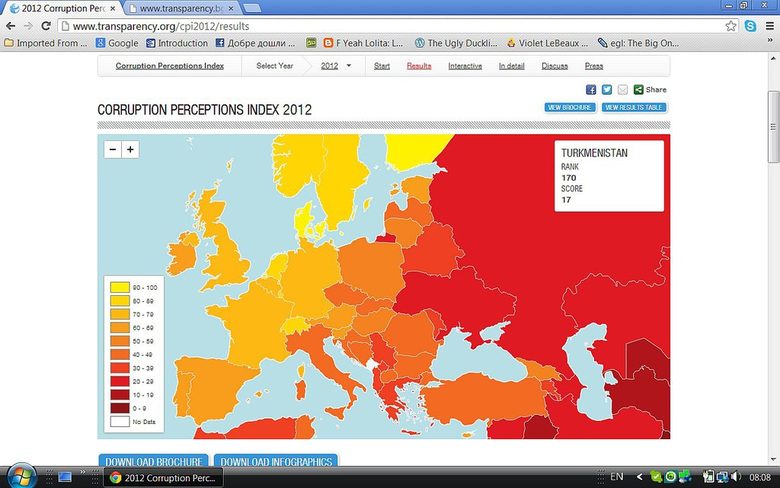Click the browser forward arrow
Viewport: 780px width, 488px height.
[28, 26]
